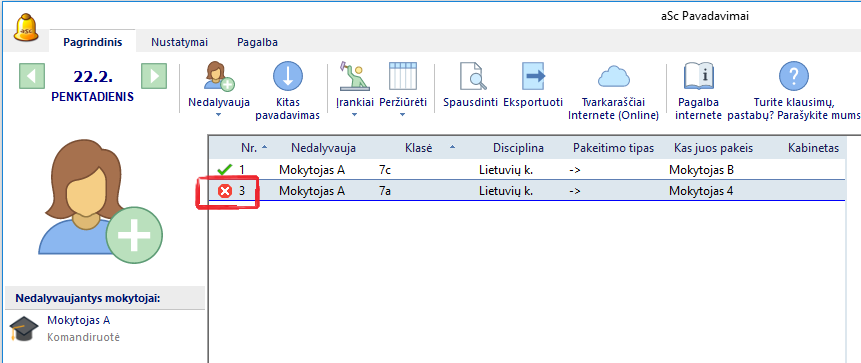This screenshot has height=363, width=861.
Task: Click substitute Mokytojas 4 cell
Action: tap(701, 191)
